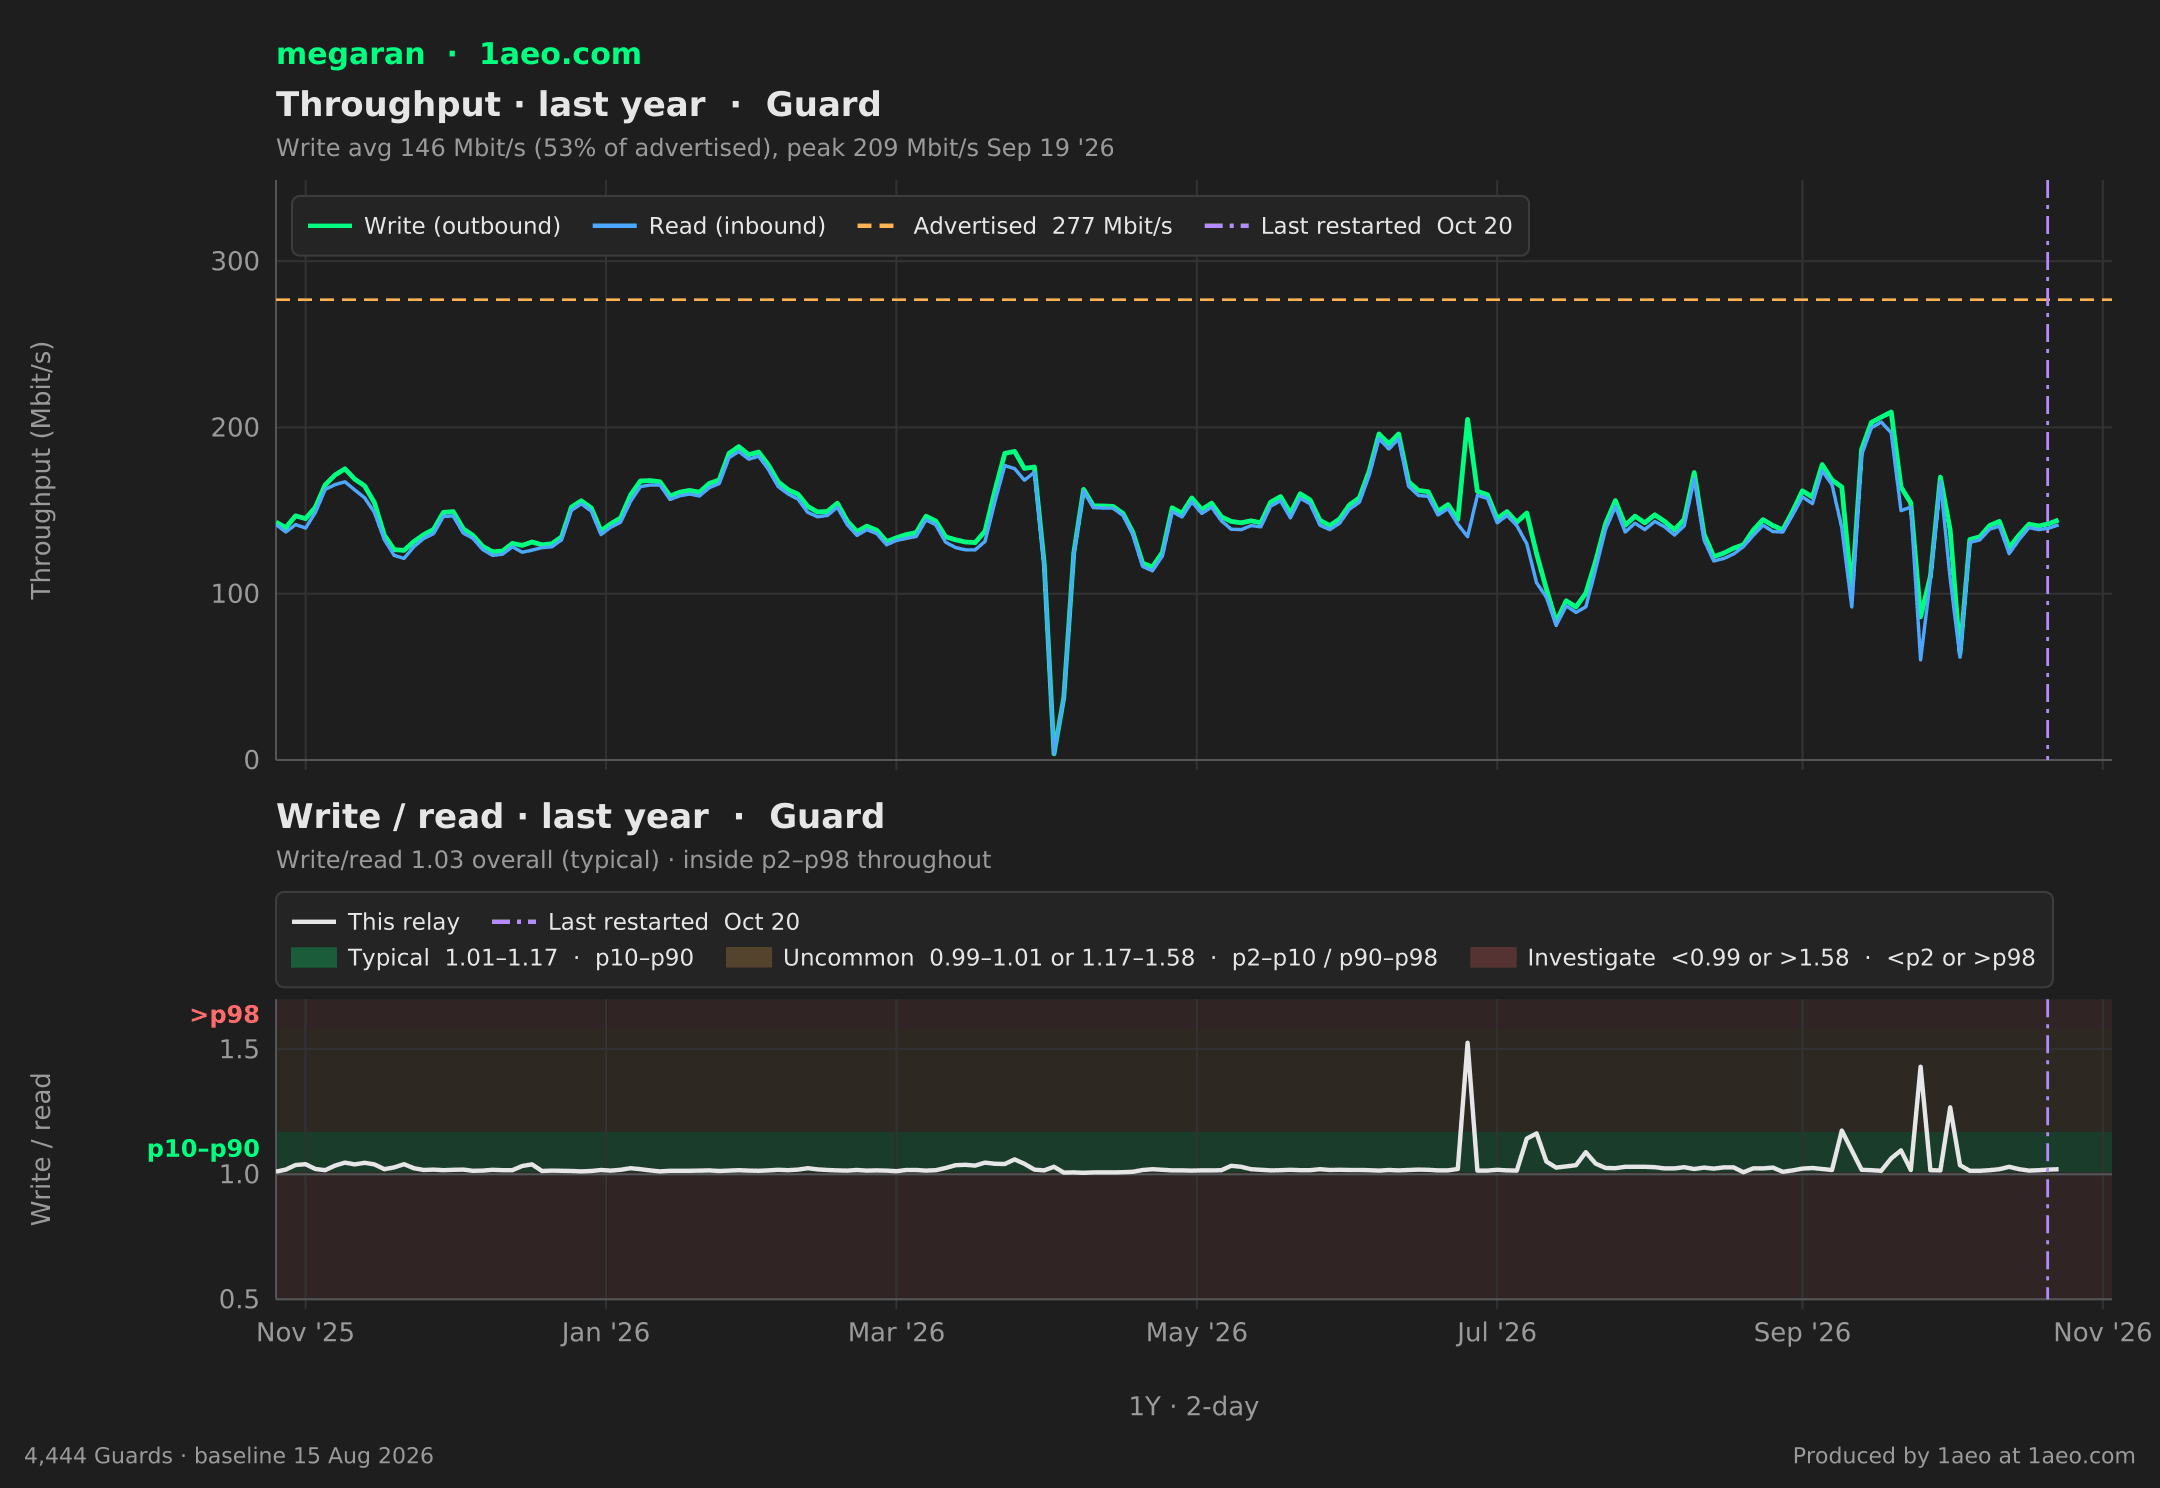The width and height of the screenshot is (2160, 1488).
Task: Click the green Typical legend swatch
Action: click(314, 958)
